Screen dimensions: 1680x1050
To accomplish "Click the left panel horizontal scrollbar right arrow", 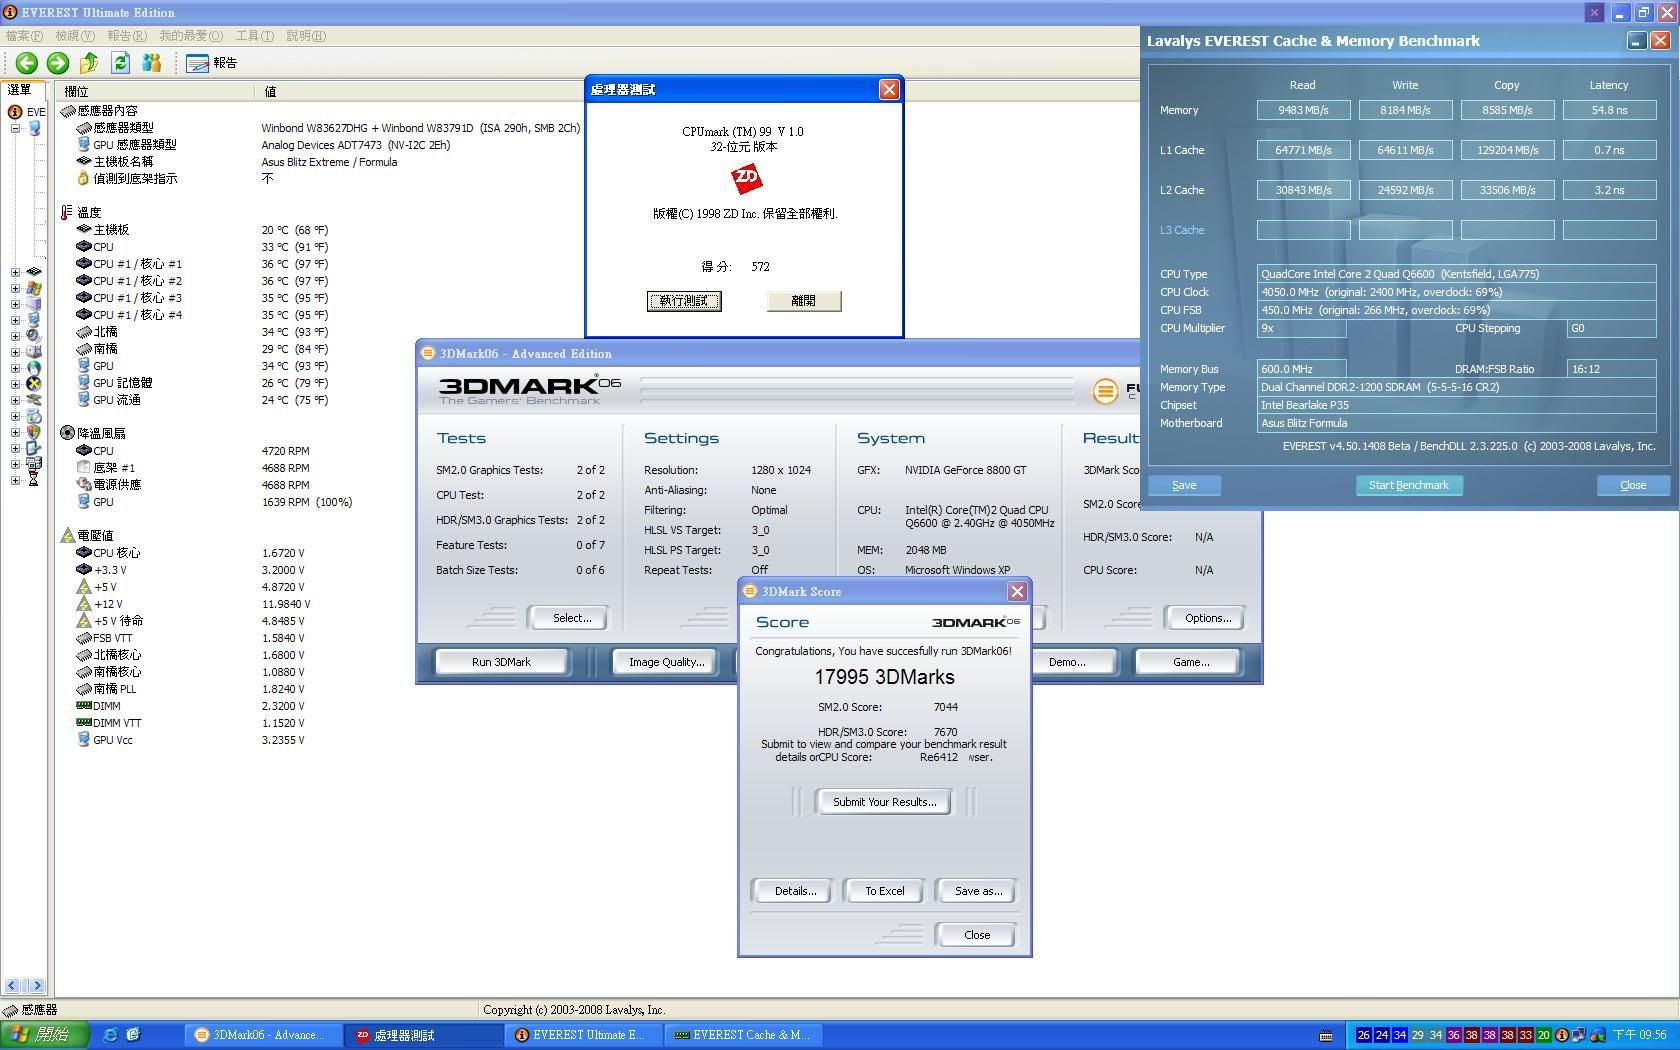I will click(x=37, y=986).
